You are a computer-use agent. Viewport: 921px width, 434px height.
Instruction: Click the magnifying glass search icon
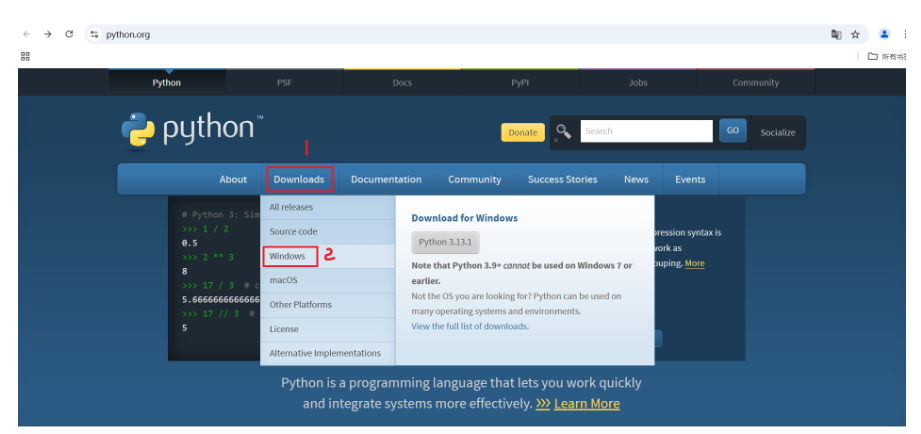point(564,132)
